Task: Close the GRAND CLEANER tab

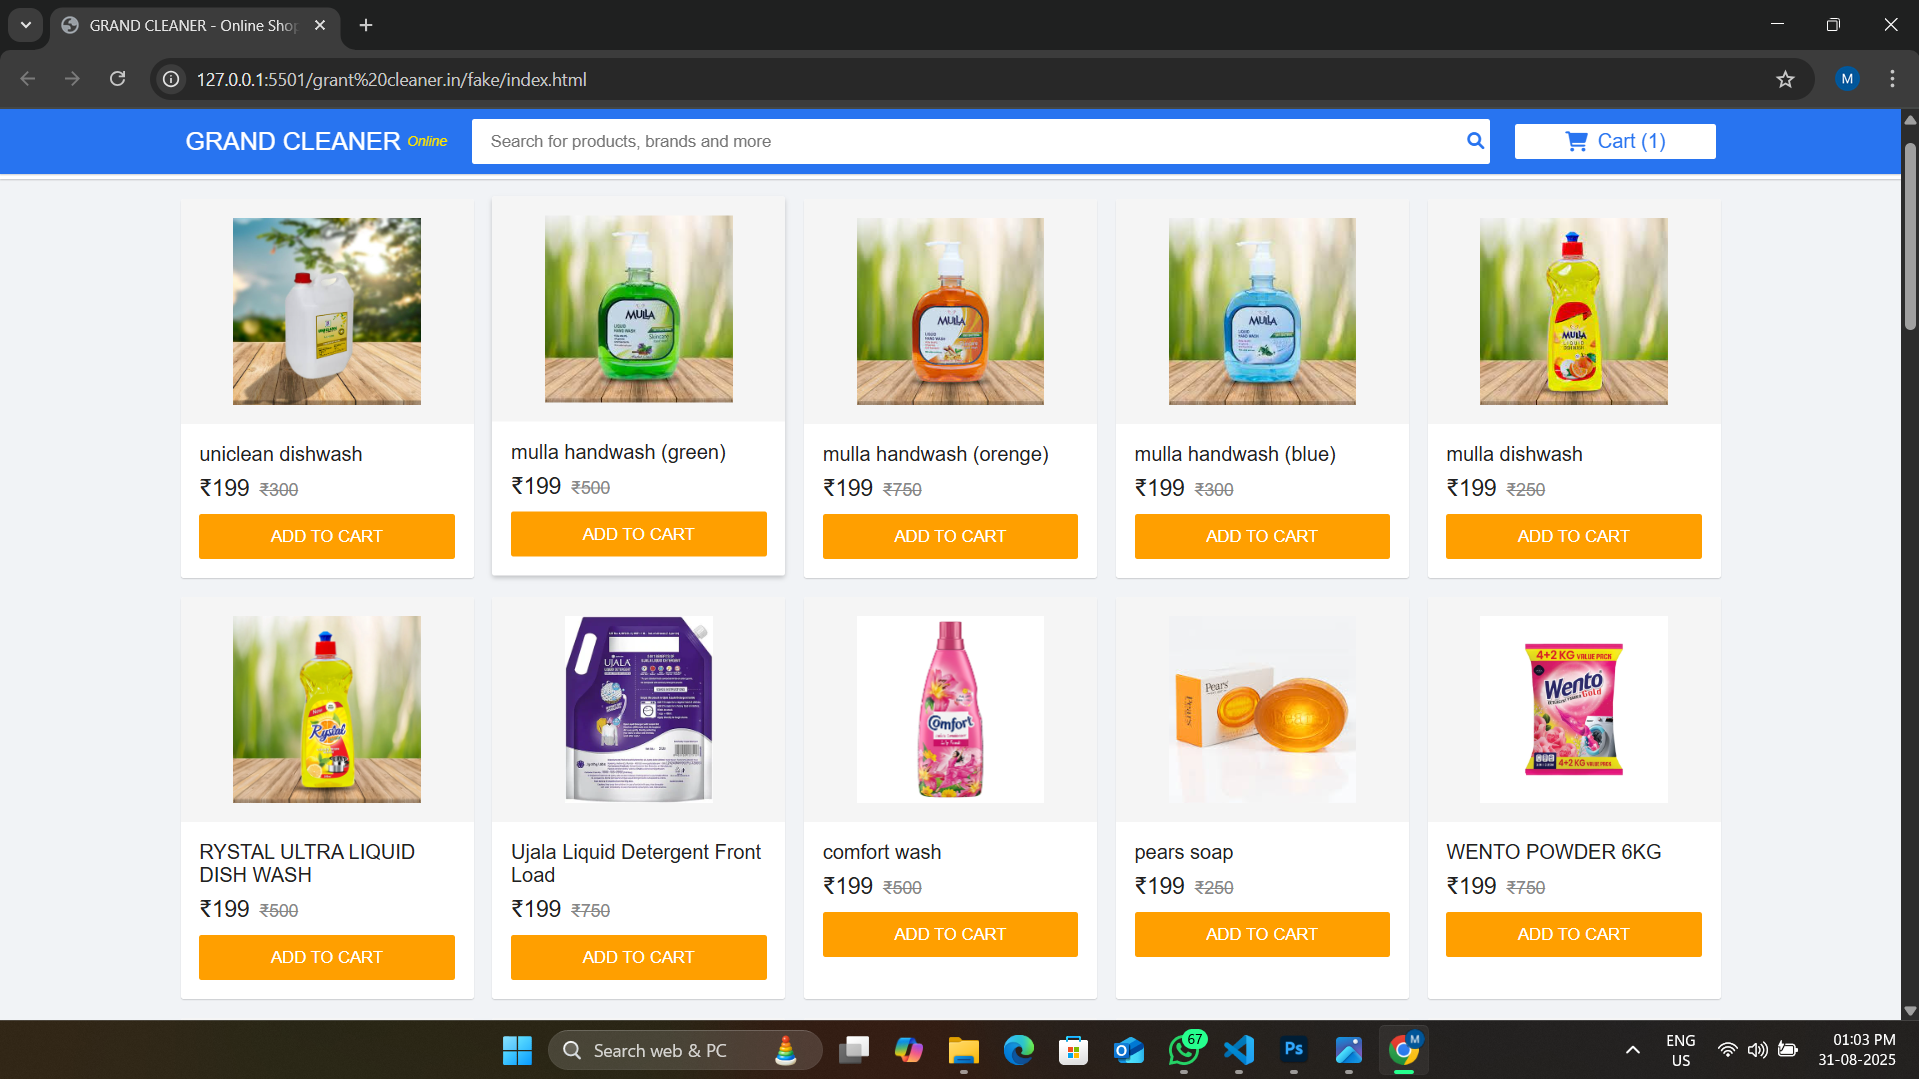Action: pos(320,25)
